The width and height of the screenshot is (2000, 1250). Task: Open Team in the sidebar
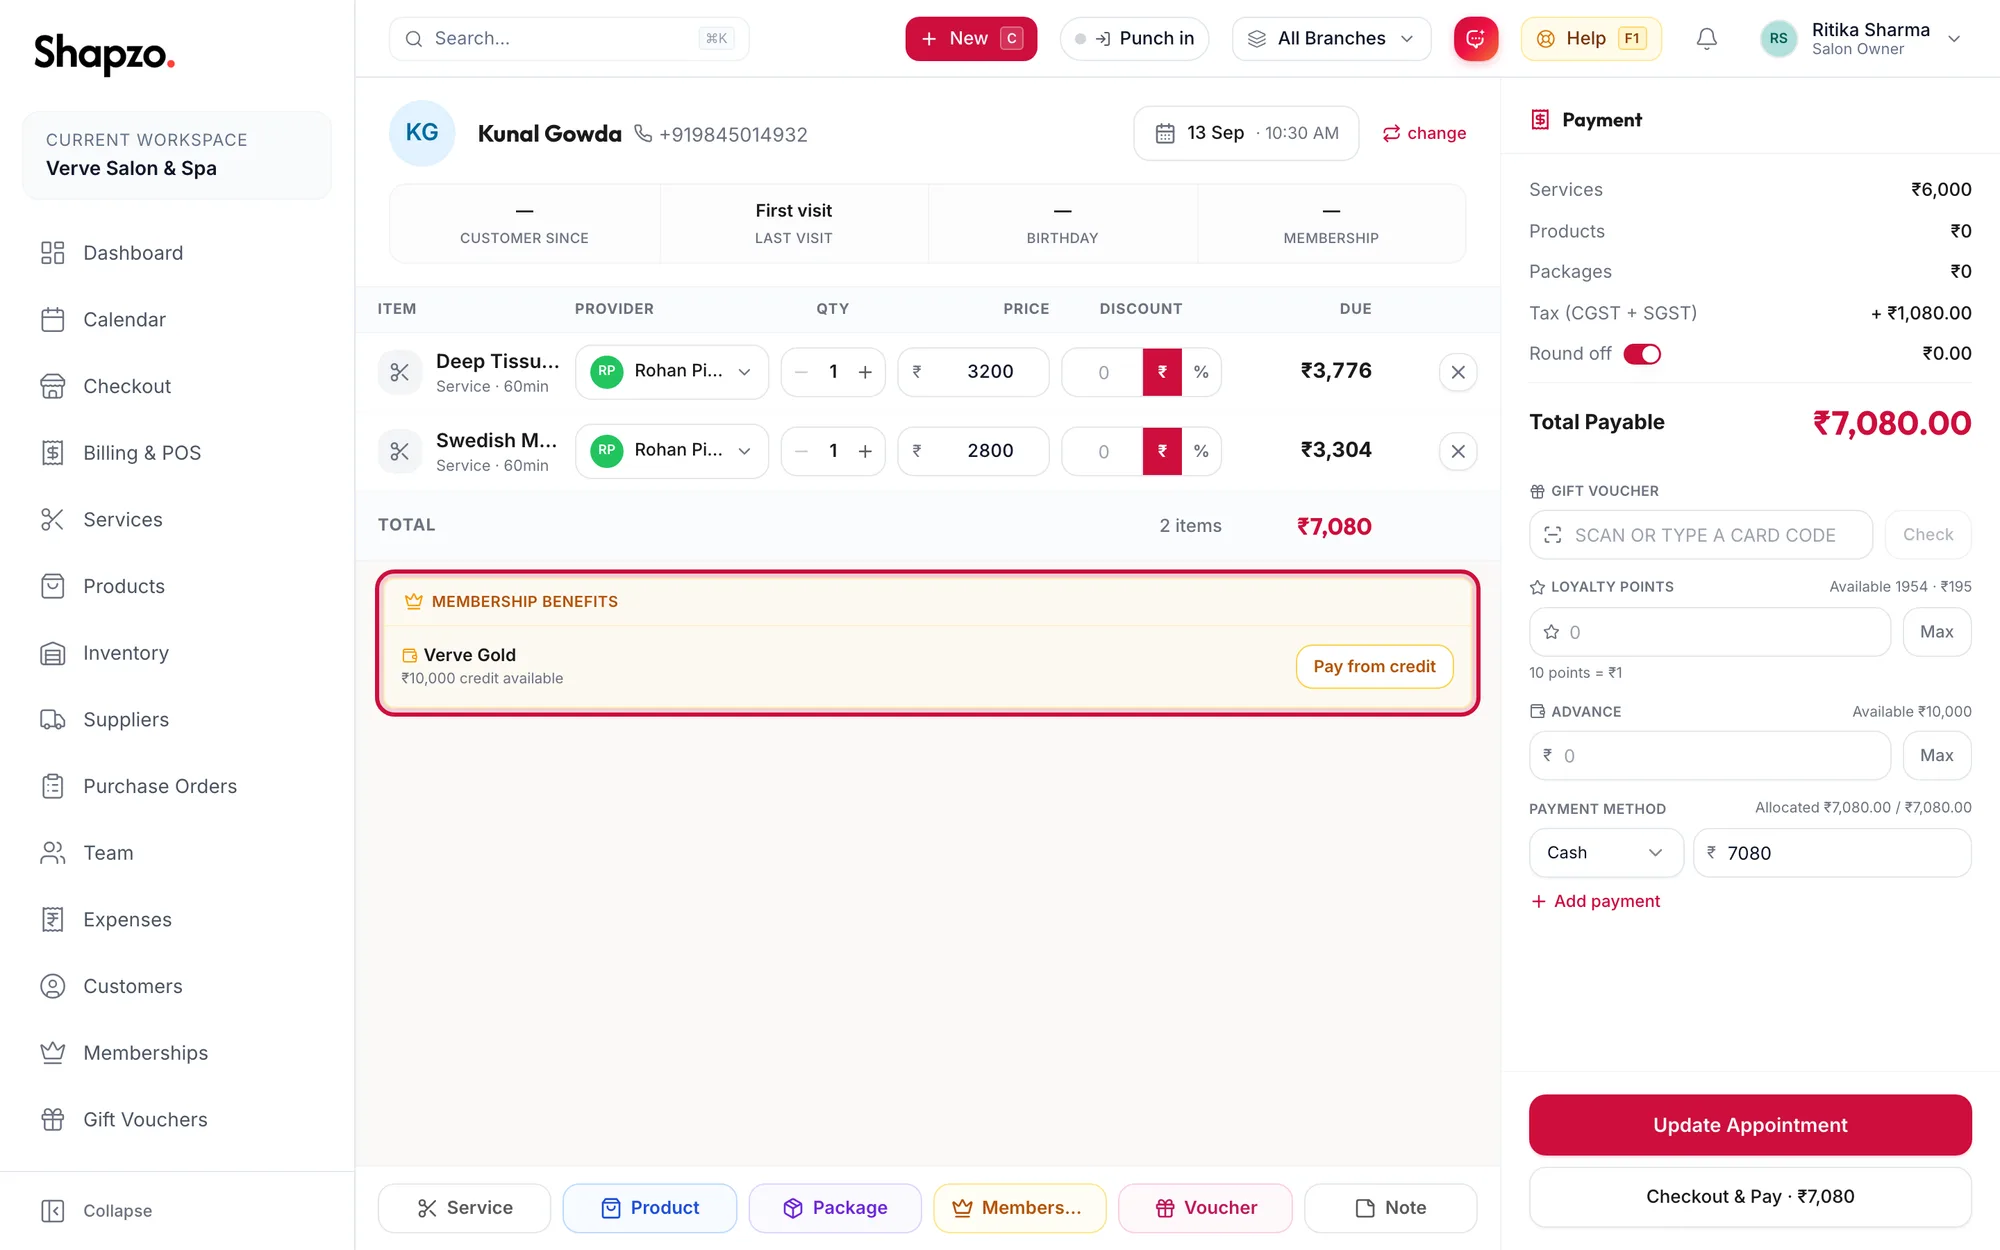tap(177, 853)
